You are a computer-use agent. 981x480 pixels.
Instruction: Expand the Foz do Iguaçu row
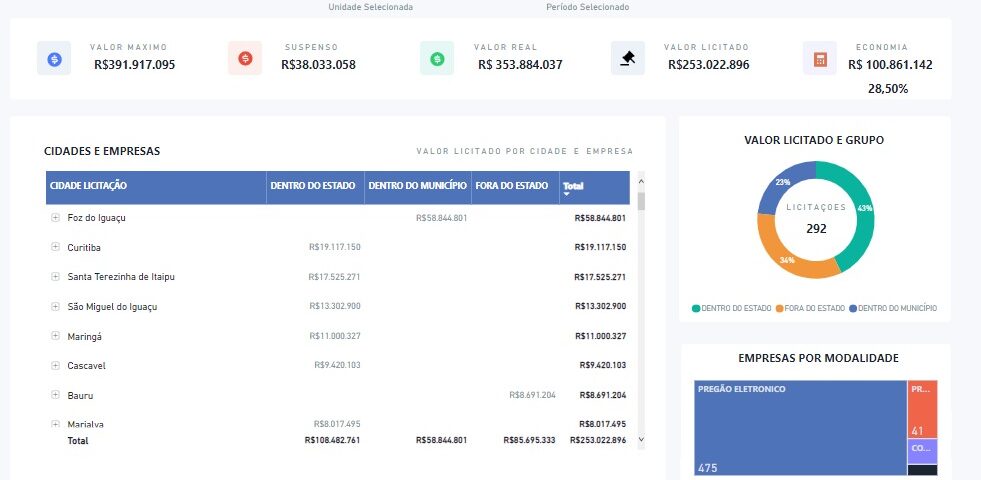pyautogui.click(x=55, y=217)
